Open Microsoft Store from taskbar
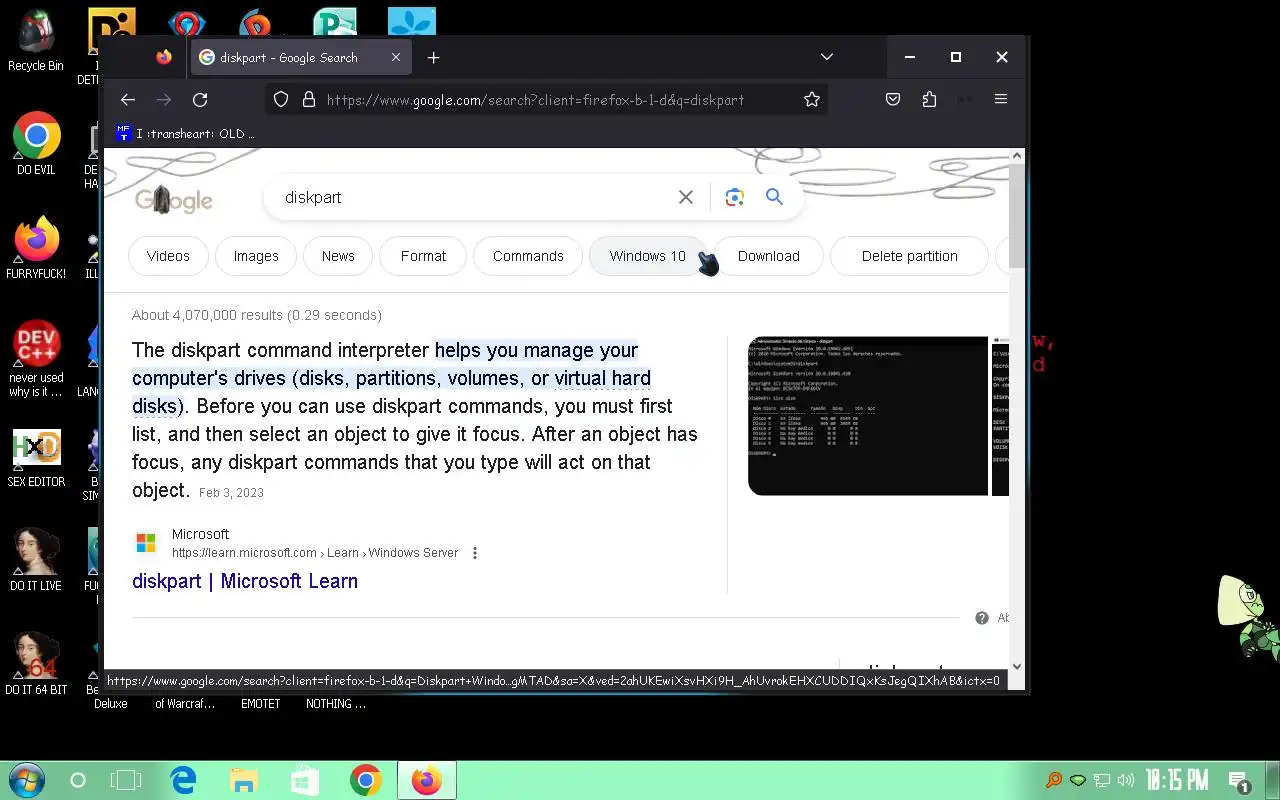1280x800 pixels. 304,780
